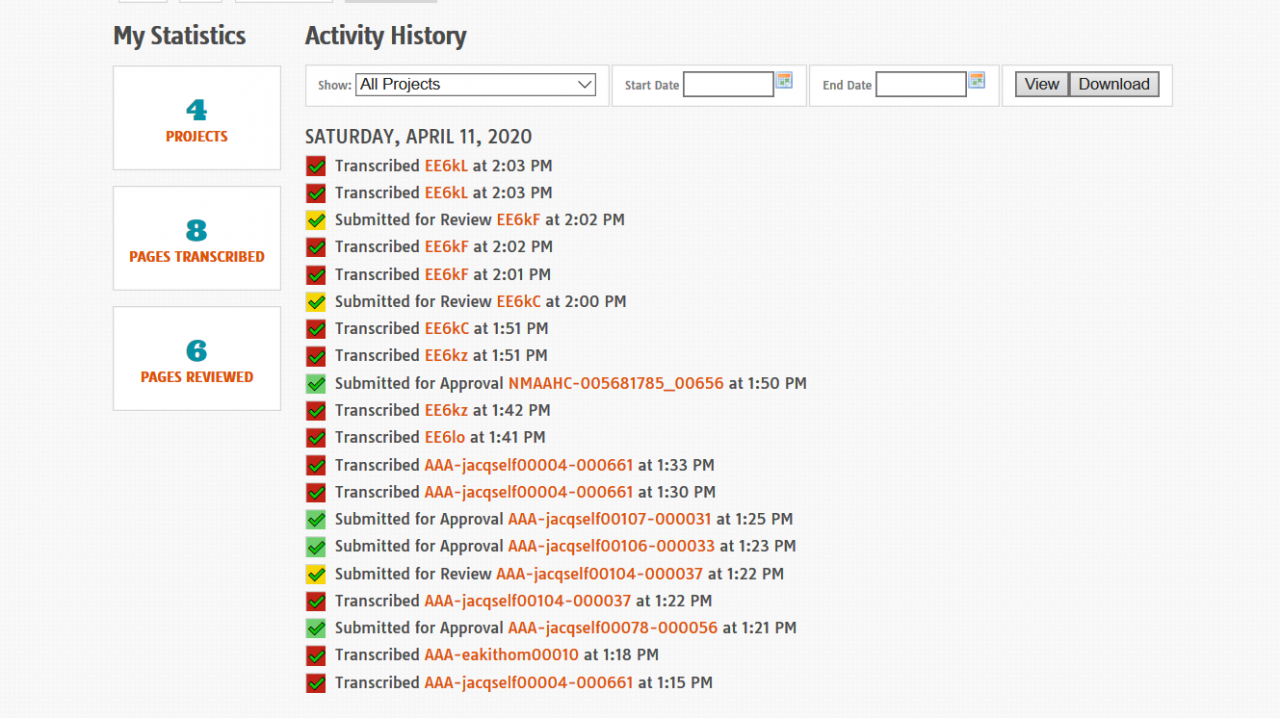
Task: Click green check icon beside AAA-jacqself00078-000056 entry
Action: (x=316, y=628)
